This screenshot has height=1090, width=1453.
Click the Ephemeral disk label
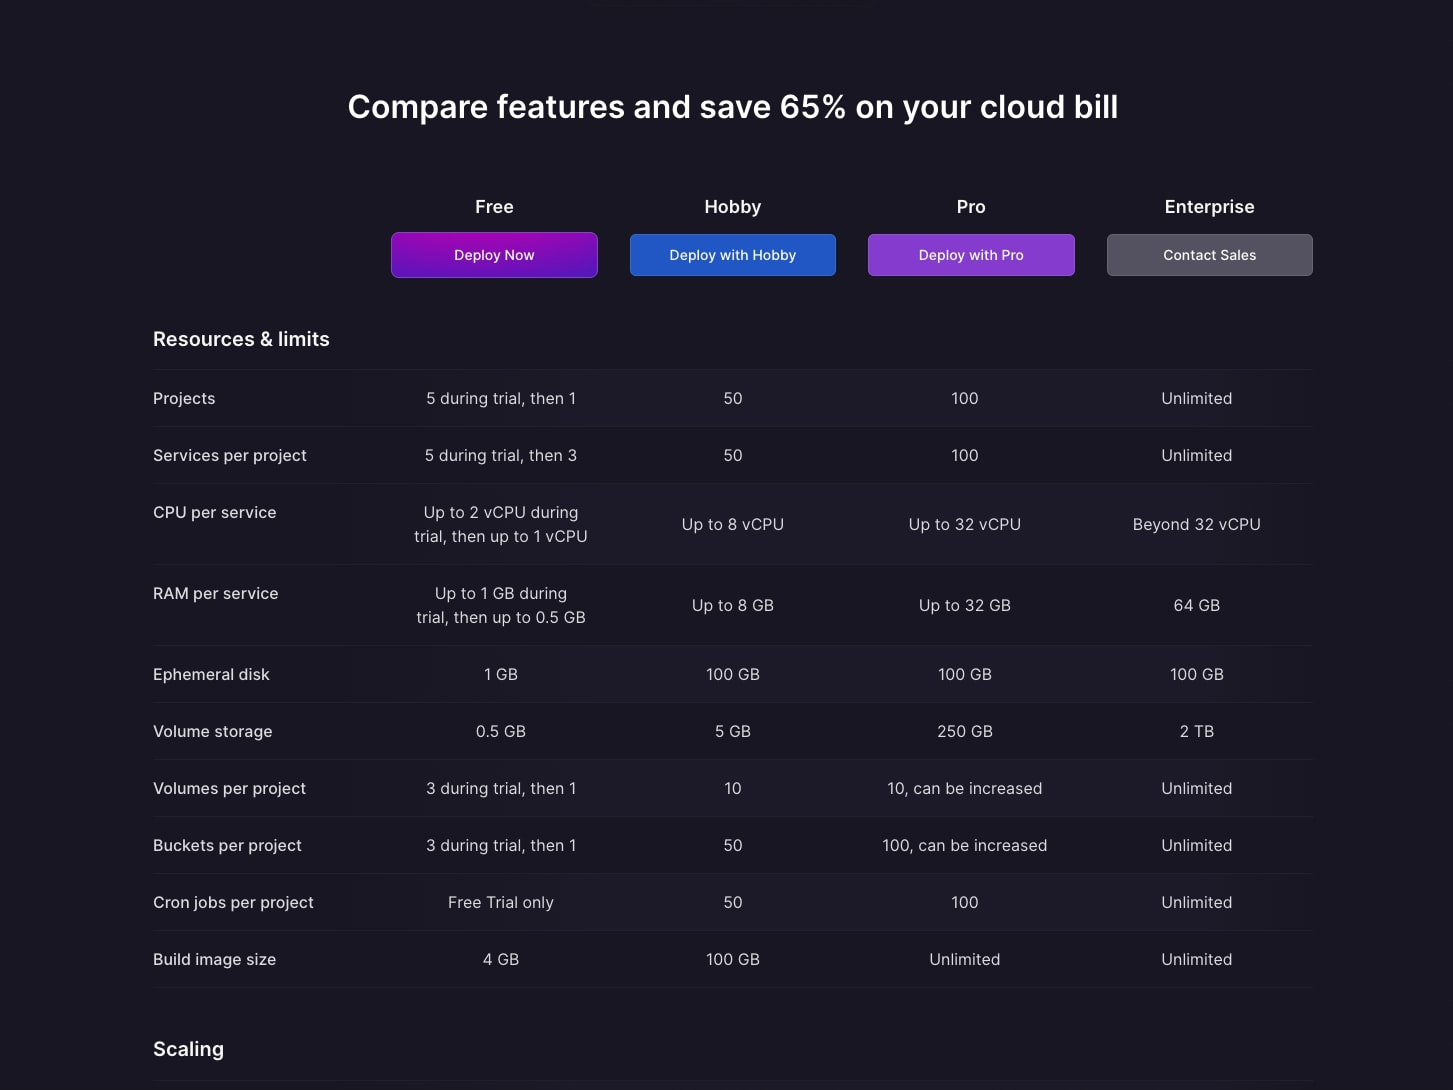pyautogui.click(x=211, y=674)
